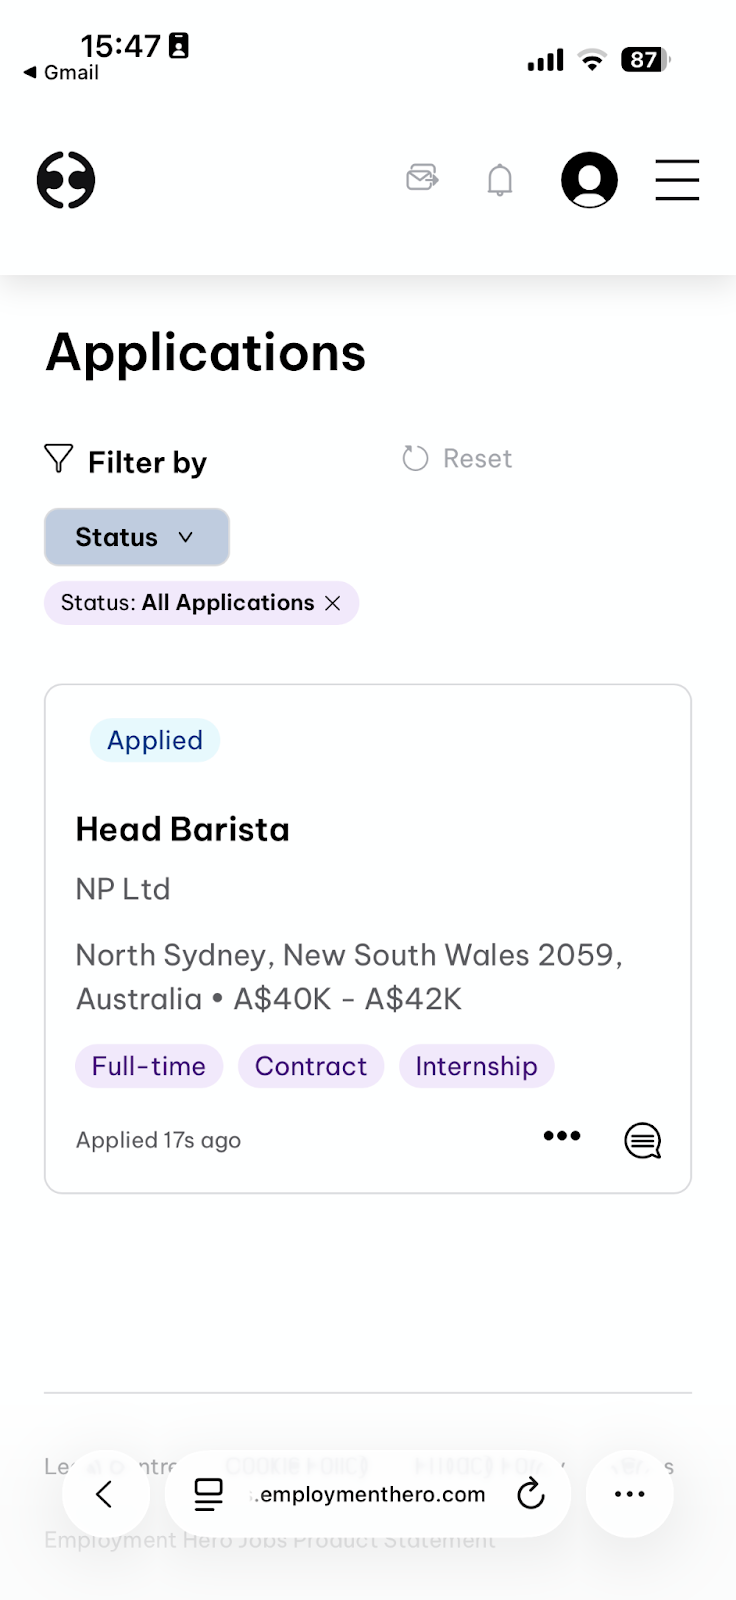Viewport: 736px width, 1600px height.
Task: Open the page tabs icon beside URL
Action: [x=208, y=1494]
